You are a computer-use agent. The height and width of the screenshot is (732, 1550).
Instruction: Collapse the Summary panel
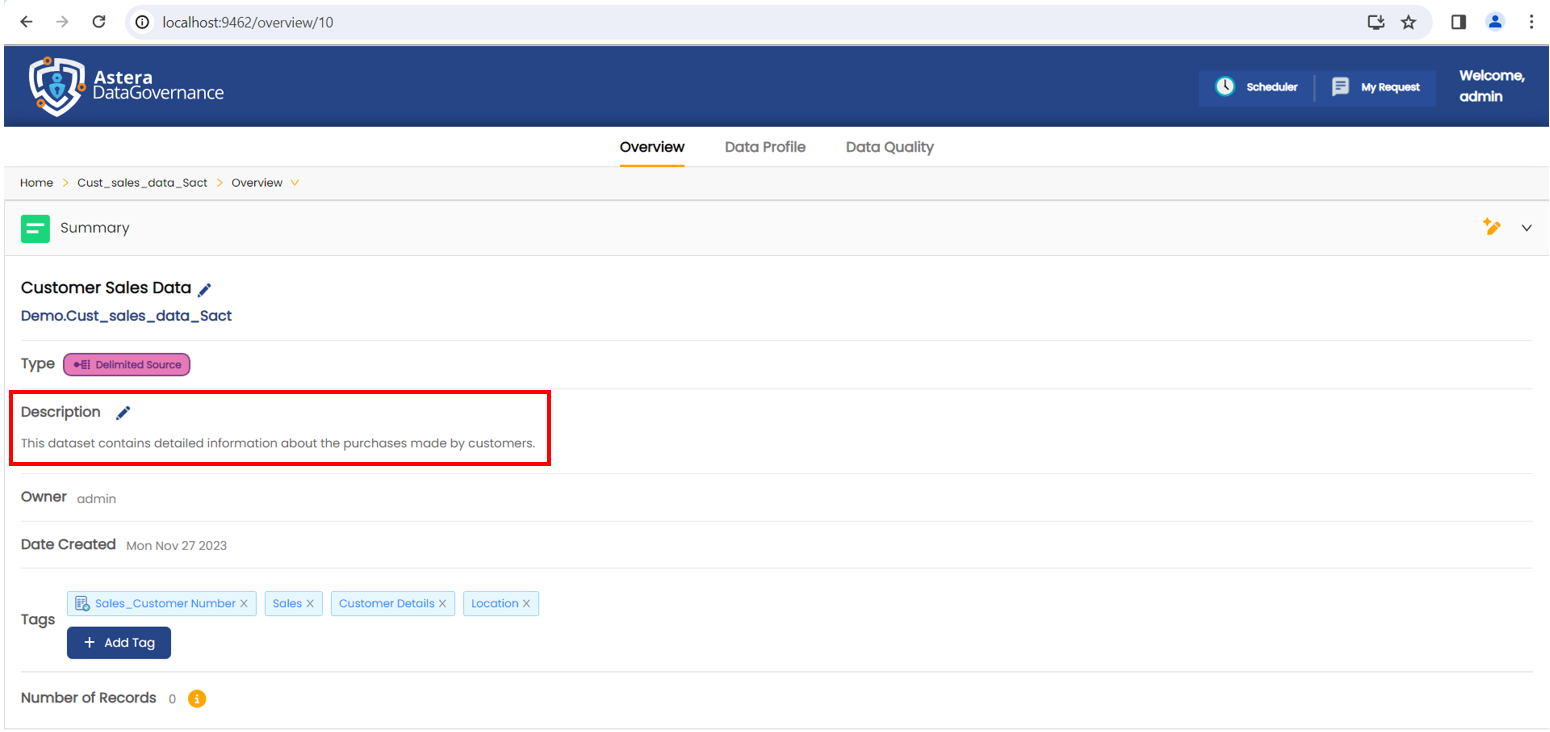coord(1527,228)
